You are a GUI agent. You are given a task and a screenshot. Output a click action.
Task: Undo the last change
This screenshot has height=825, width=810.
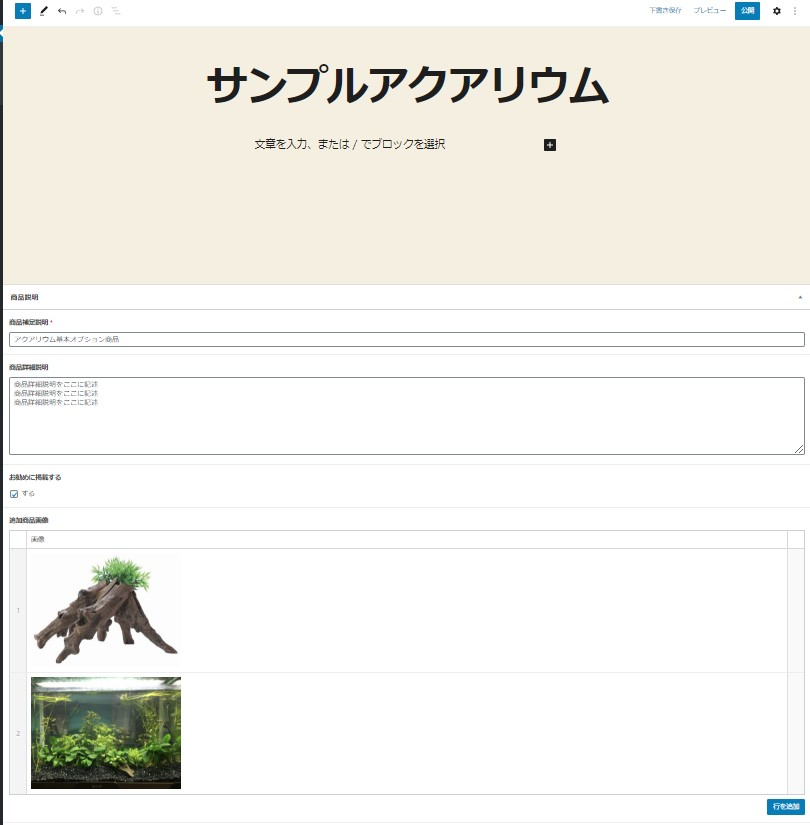(x=62, y=11)
